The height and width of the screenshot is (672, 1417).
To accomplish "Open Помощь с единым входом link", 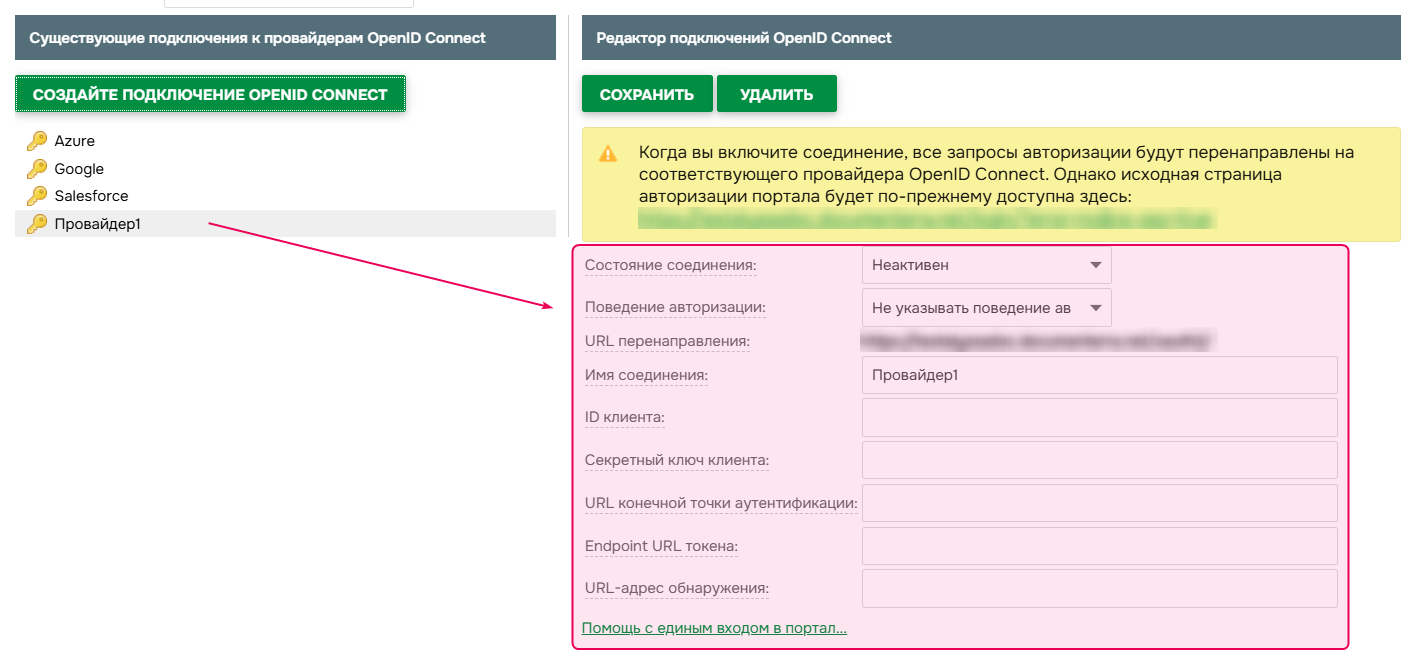I will point(714,628).
